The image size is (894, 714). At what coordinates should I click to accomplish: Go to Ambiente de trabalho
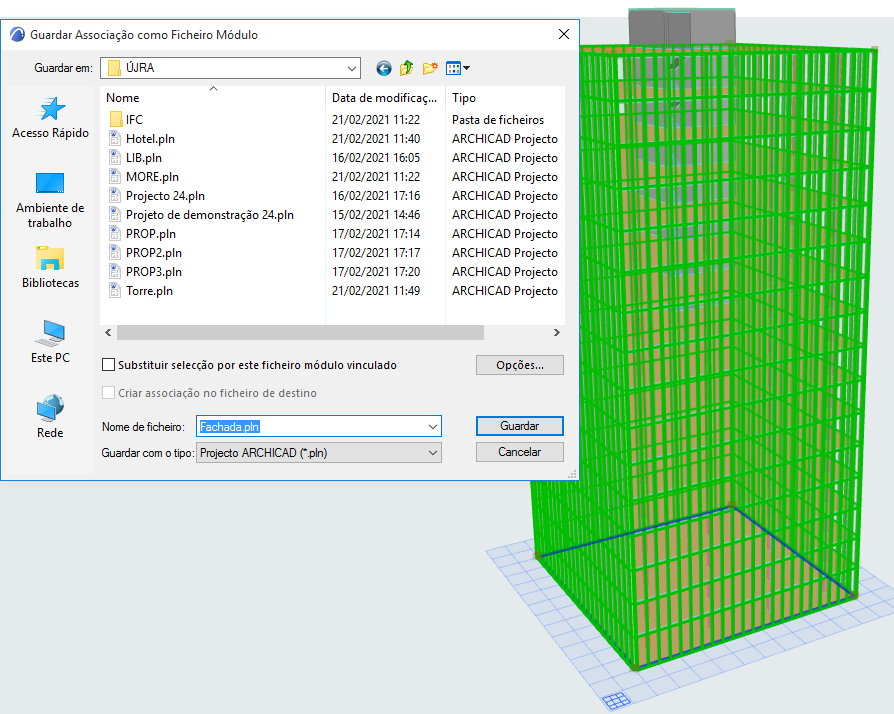pos(50,199)
